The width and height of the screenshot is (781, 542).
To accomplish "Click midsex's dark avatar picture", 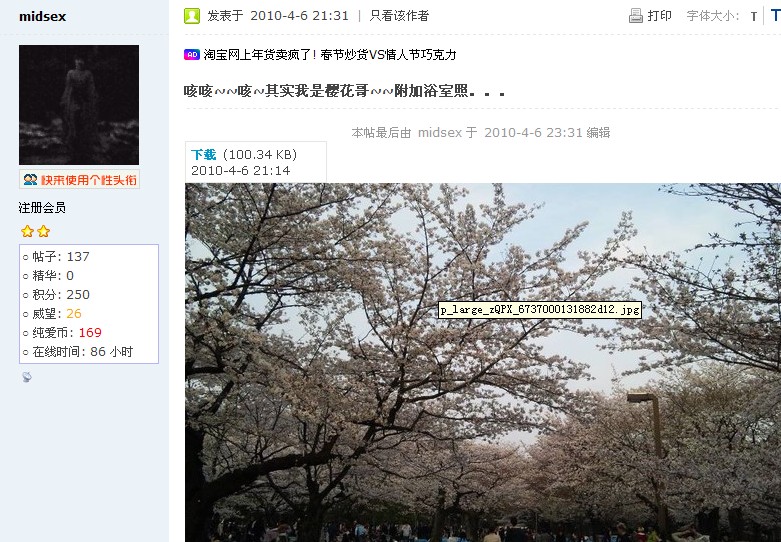I will click(79, 105).
